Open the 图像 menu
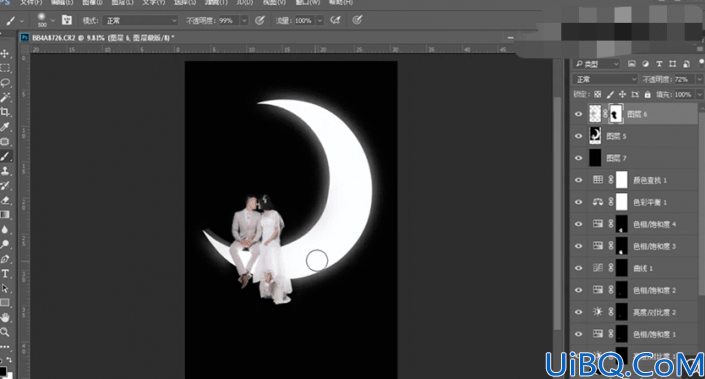Screen dimensions: 705x379 click(92, 3)
